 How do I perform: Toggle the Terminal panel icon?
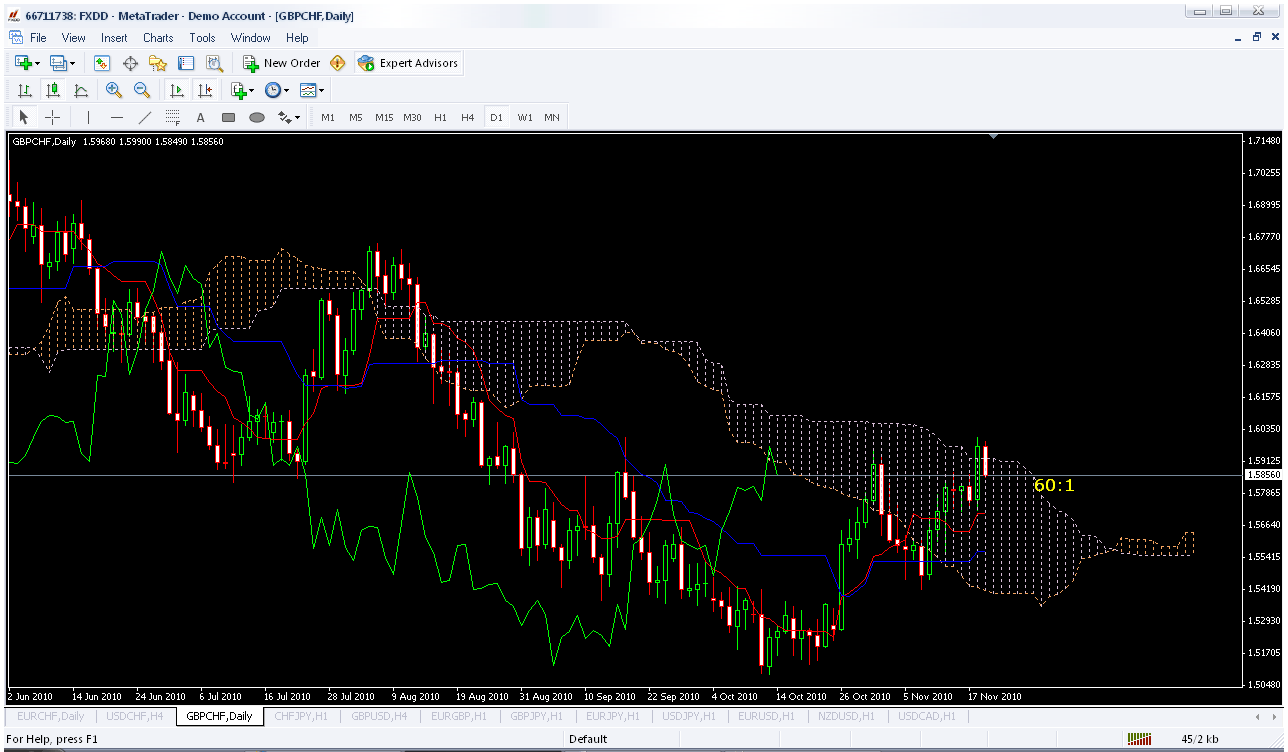click(x=186, y=63)
